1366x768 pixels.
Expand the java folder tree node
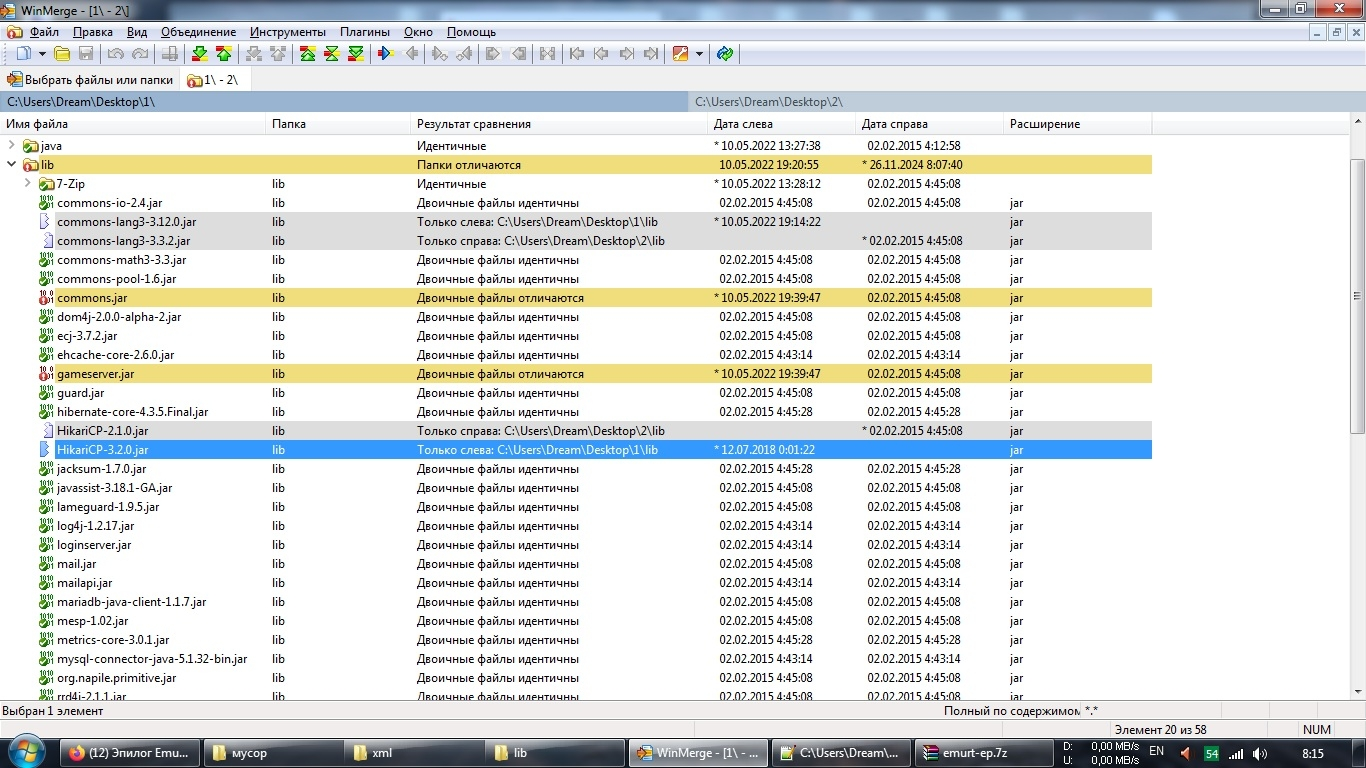pos(12,146)
